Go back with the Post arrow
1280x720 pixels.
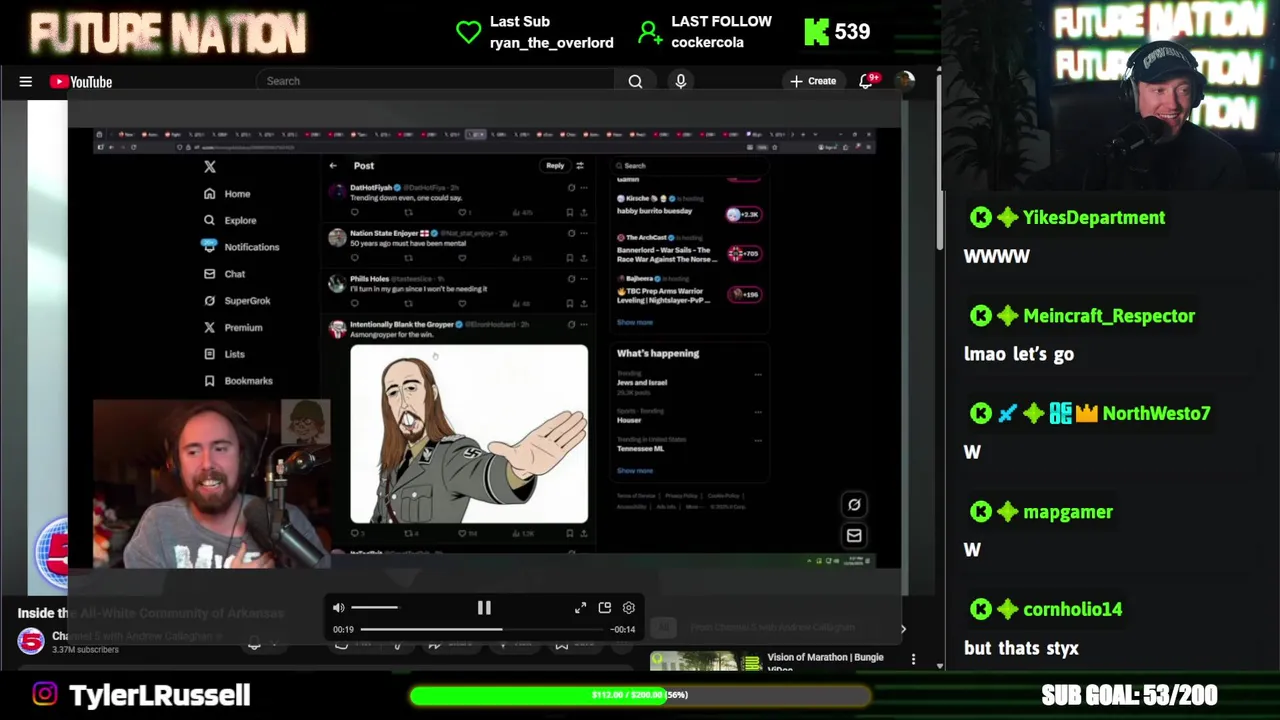[333, 166]
